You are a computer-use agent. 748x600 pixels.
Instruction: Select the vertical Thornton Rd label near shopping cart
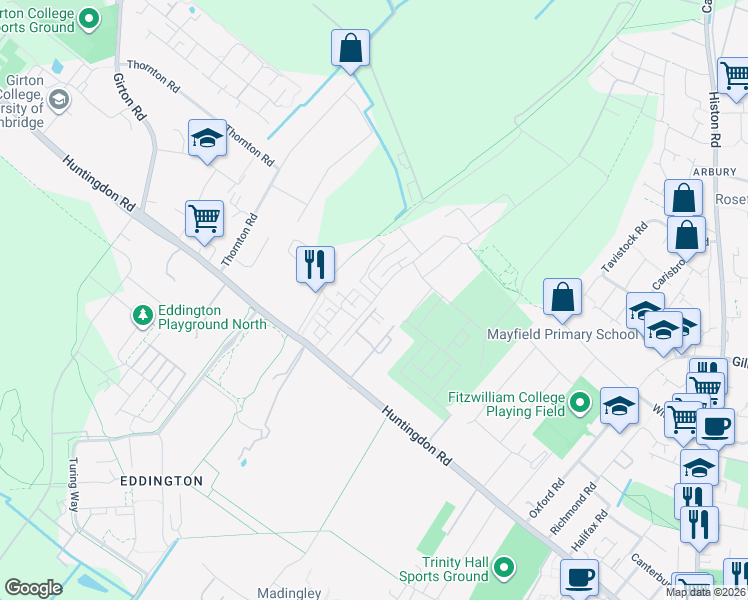click(239, 239)
